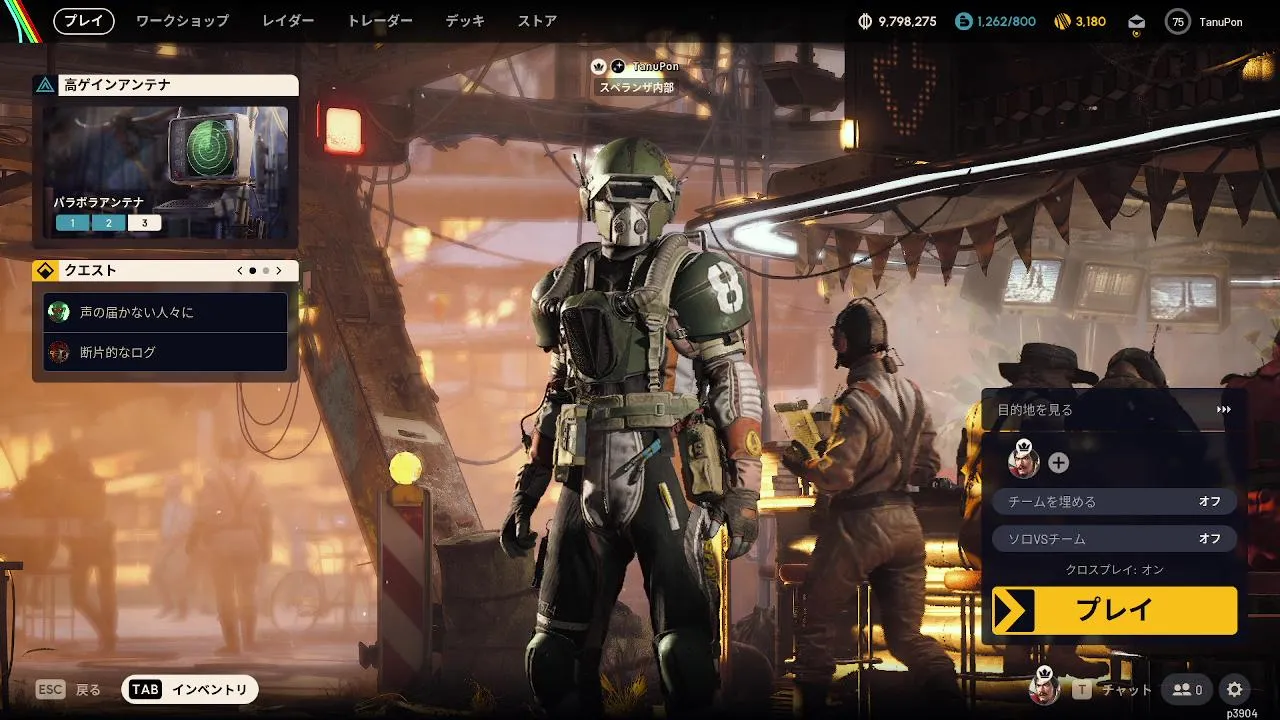Open the mail inbox envelope icon
The width and height of the screenshot is (1280, 720).
(1136, 22)
